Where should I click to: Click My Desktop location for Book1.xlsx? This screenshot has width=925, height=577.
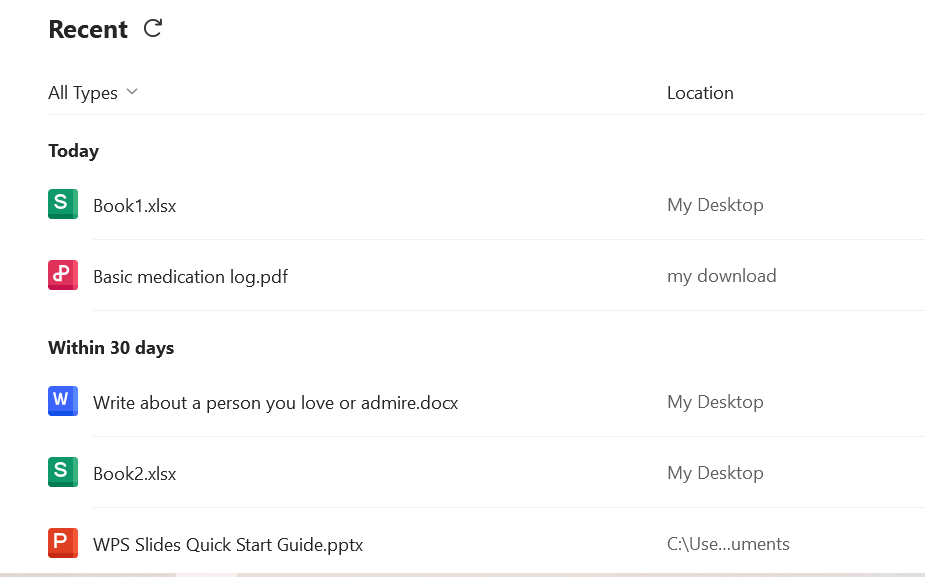click(x=715, y=205)
